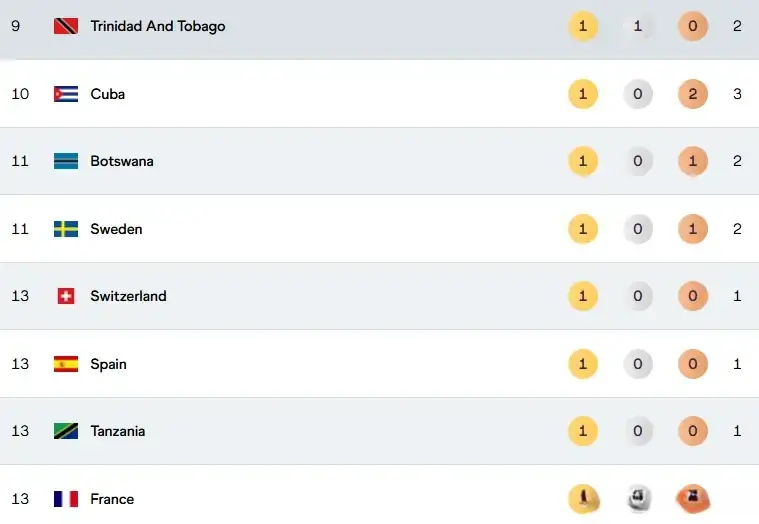The image size is (759, 524).
Task: Click Cuba's bronze medal count badge
Action: click(692, 94)
